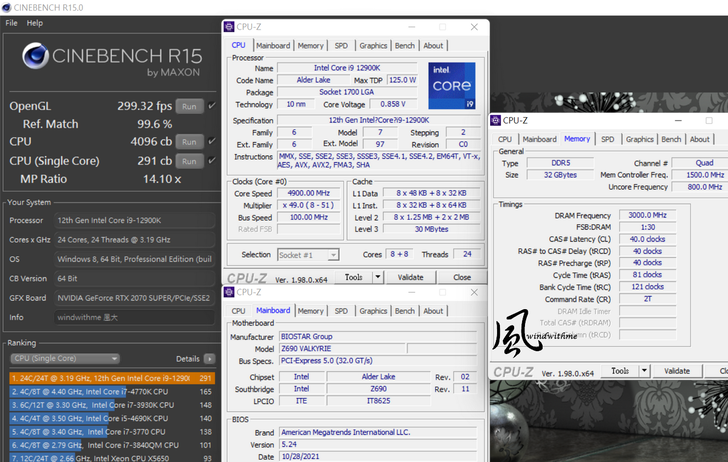This screenshot has width=728, height=462.
Task: Click the Info field showing windwithme
Action: pos(135,317)
